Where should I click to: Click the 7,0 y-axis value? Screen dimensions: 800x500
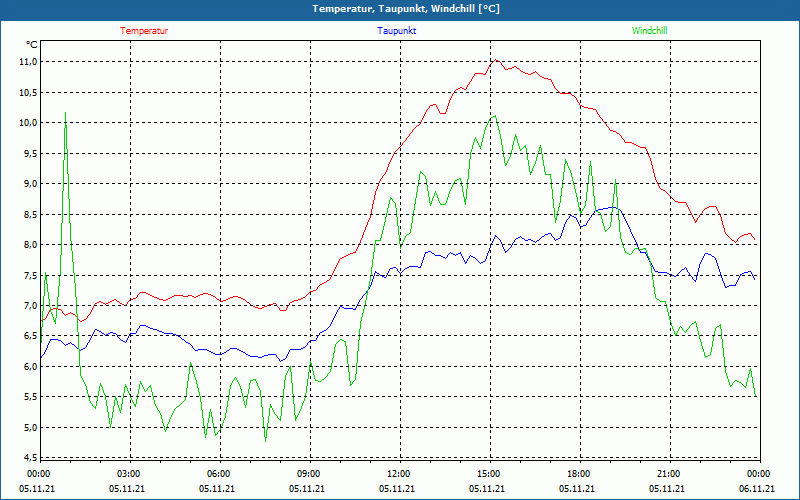(x=30, y=306)
